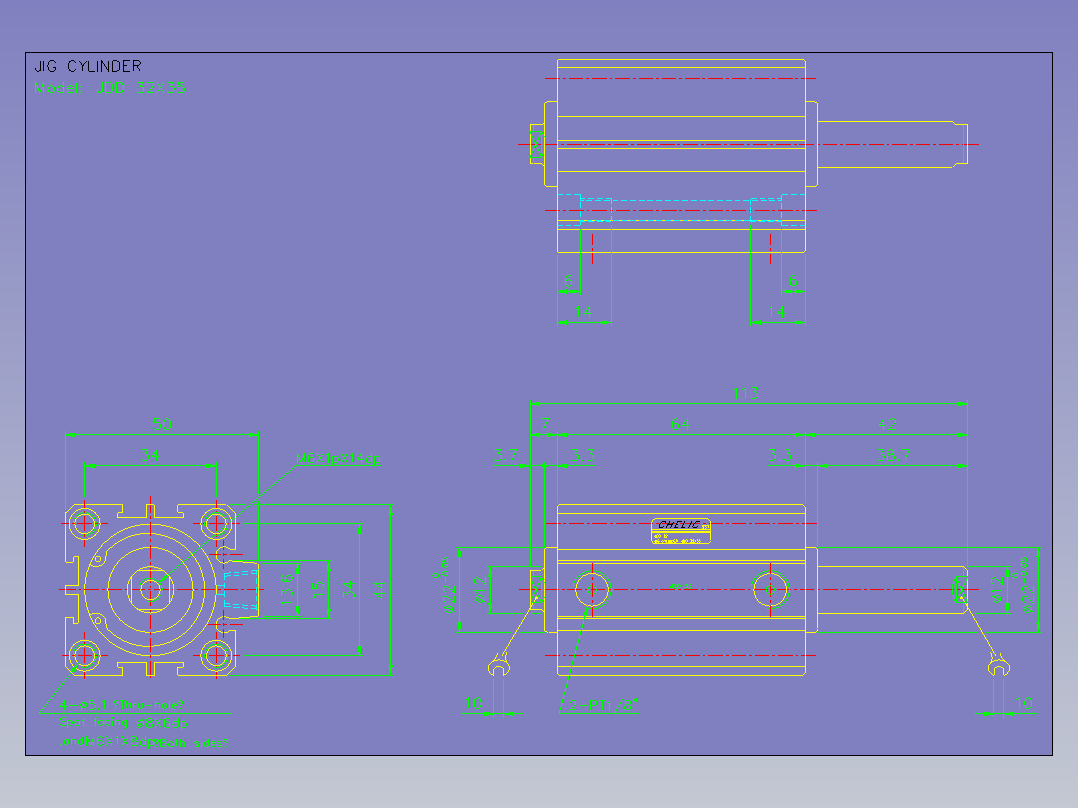This screenshot has height=808, width=1078.
Task: Click the left 6 dimension in top view
Action: click(569, 281)
